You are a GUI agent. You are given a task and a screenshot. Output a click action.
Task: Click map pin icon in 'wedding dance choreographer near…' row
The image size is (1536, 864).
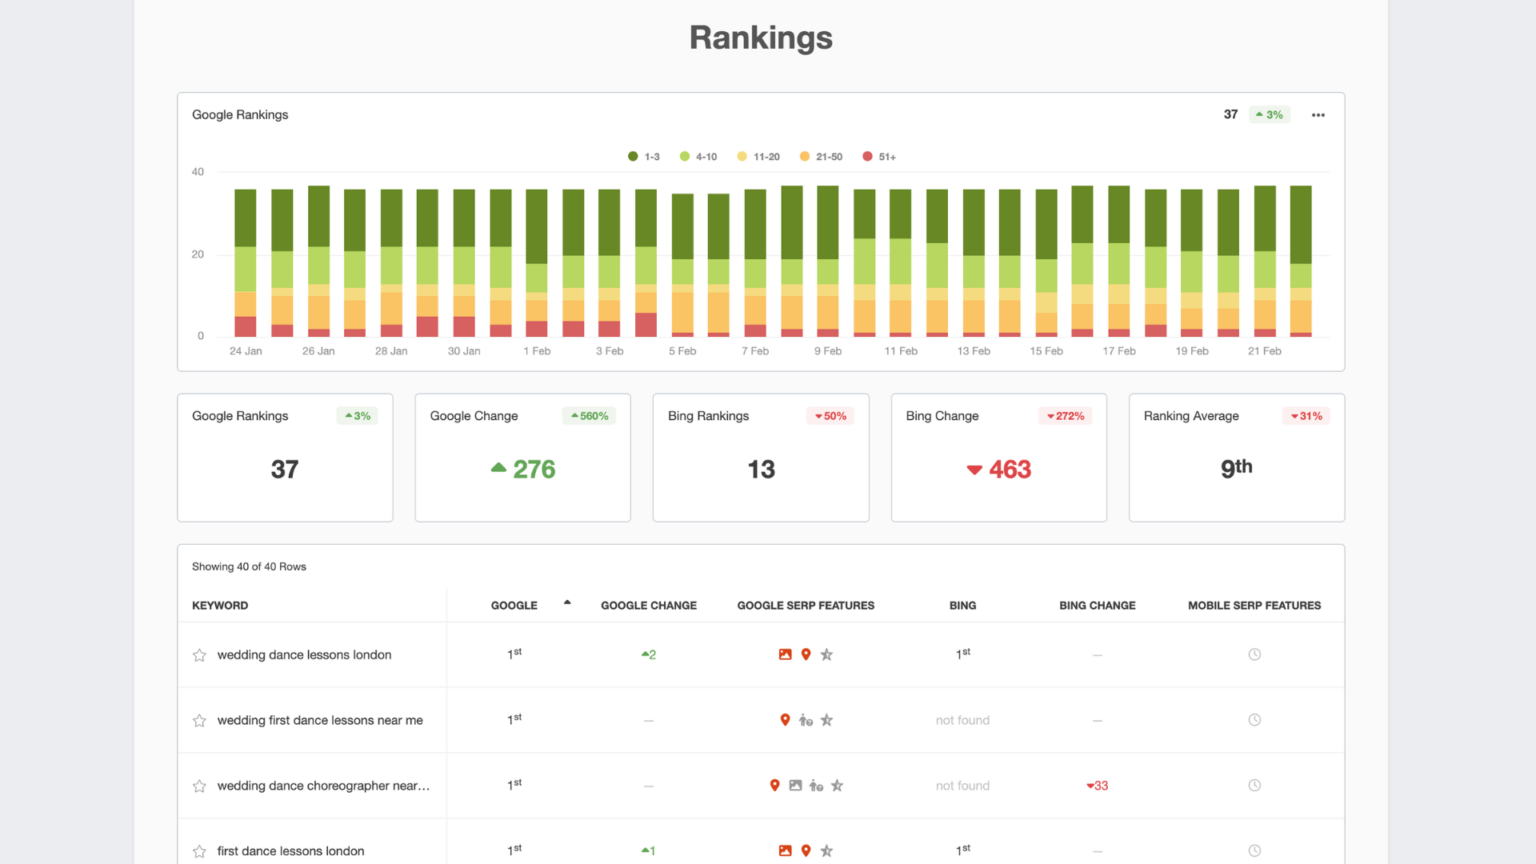point(775,786)
